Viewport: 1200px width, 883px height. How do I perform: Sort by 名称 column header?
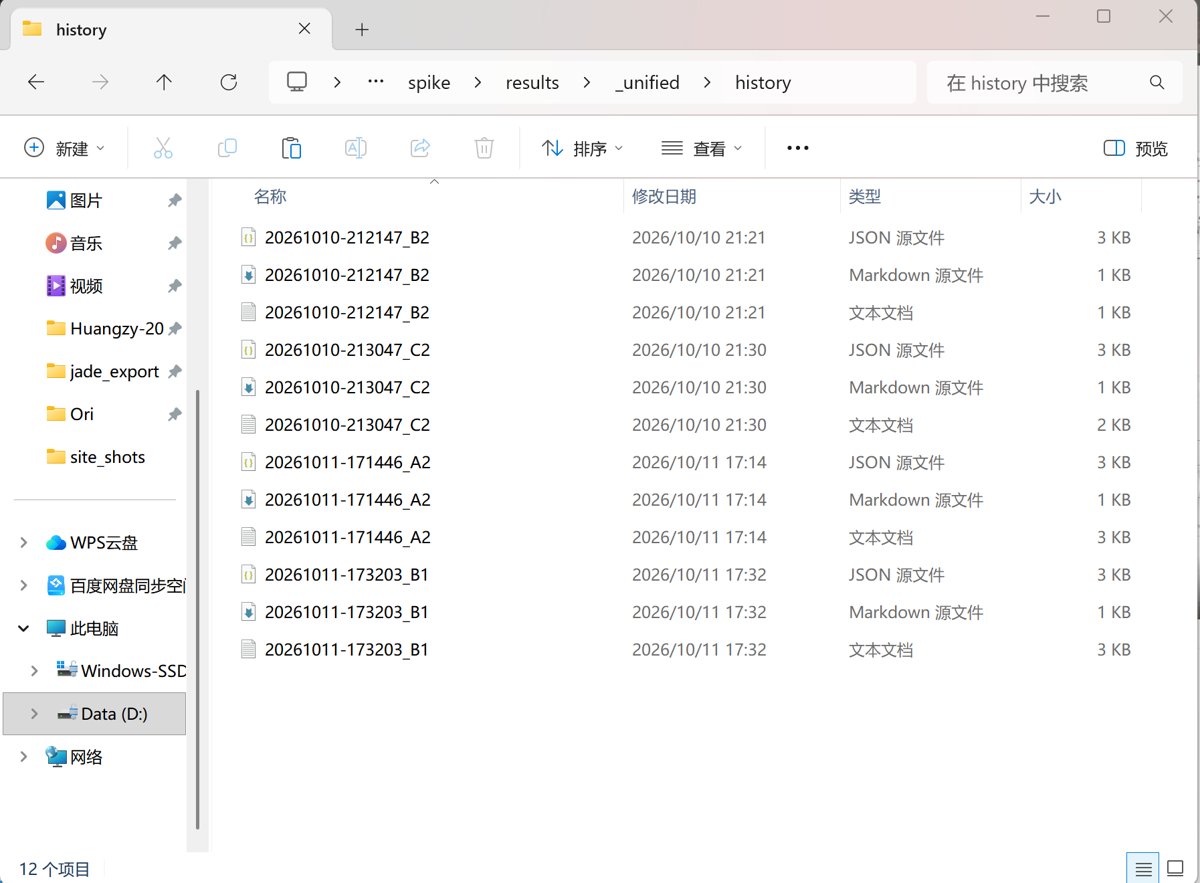click(x=270, y=197)
